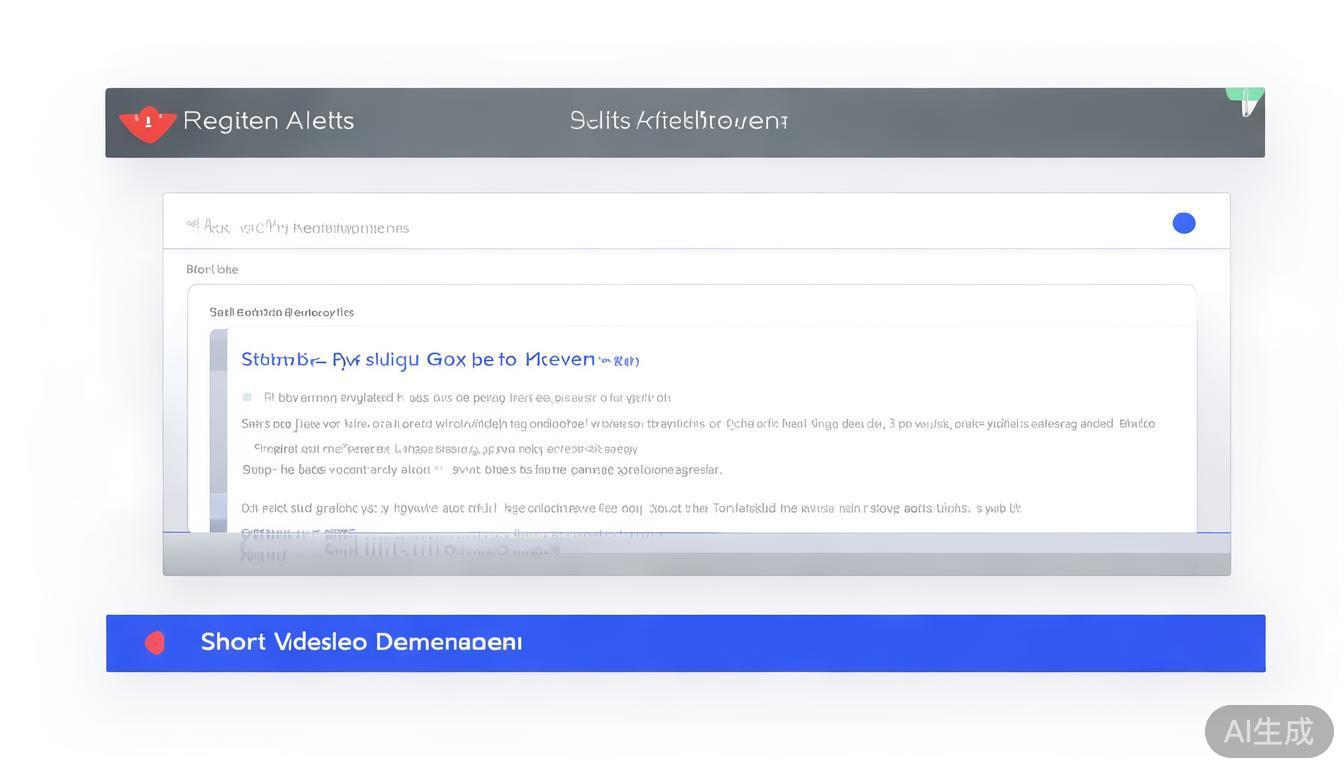Click the green pin icon in header corner
1344x768 pixels.
click(1246, 99)
